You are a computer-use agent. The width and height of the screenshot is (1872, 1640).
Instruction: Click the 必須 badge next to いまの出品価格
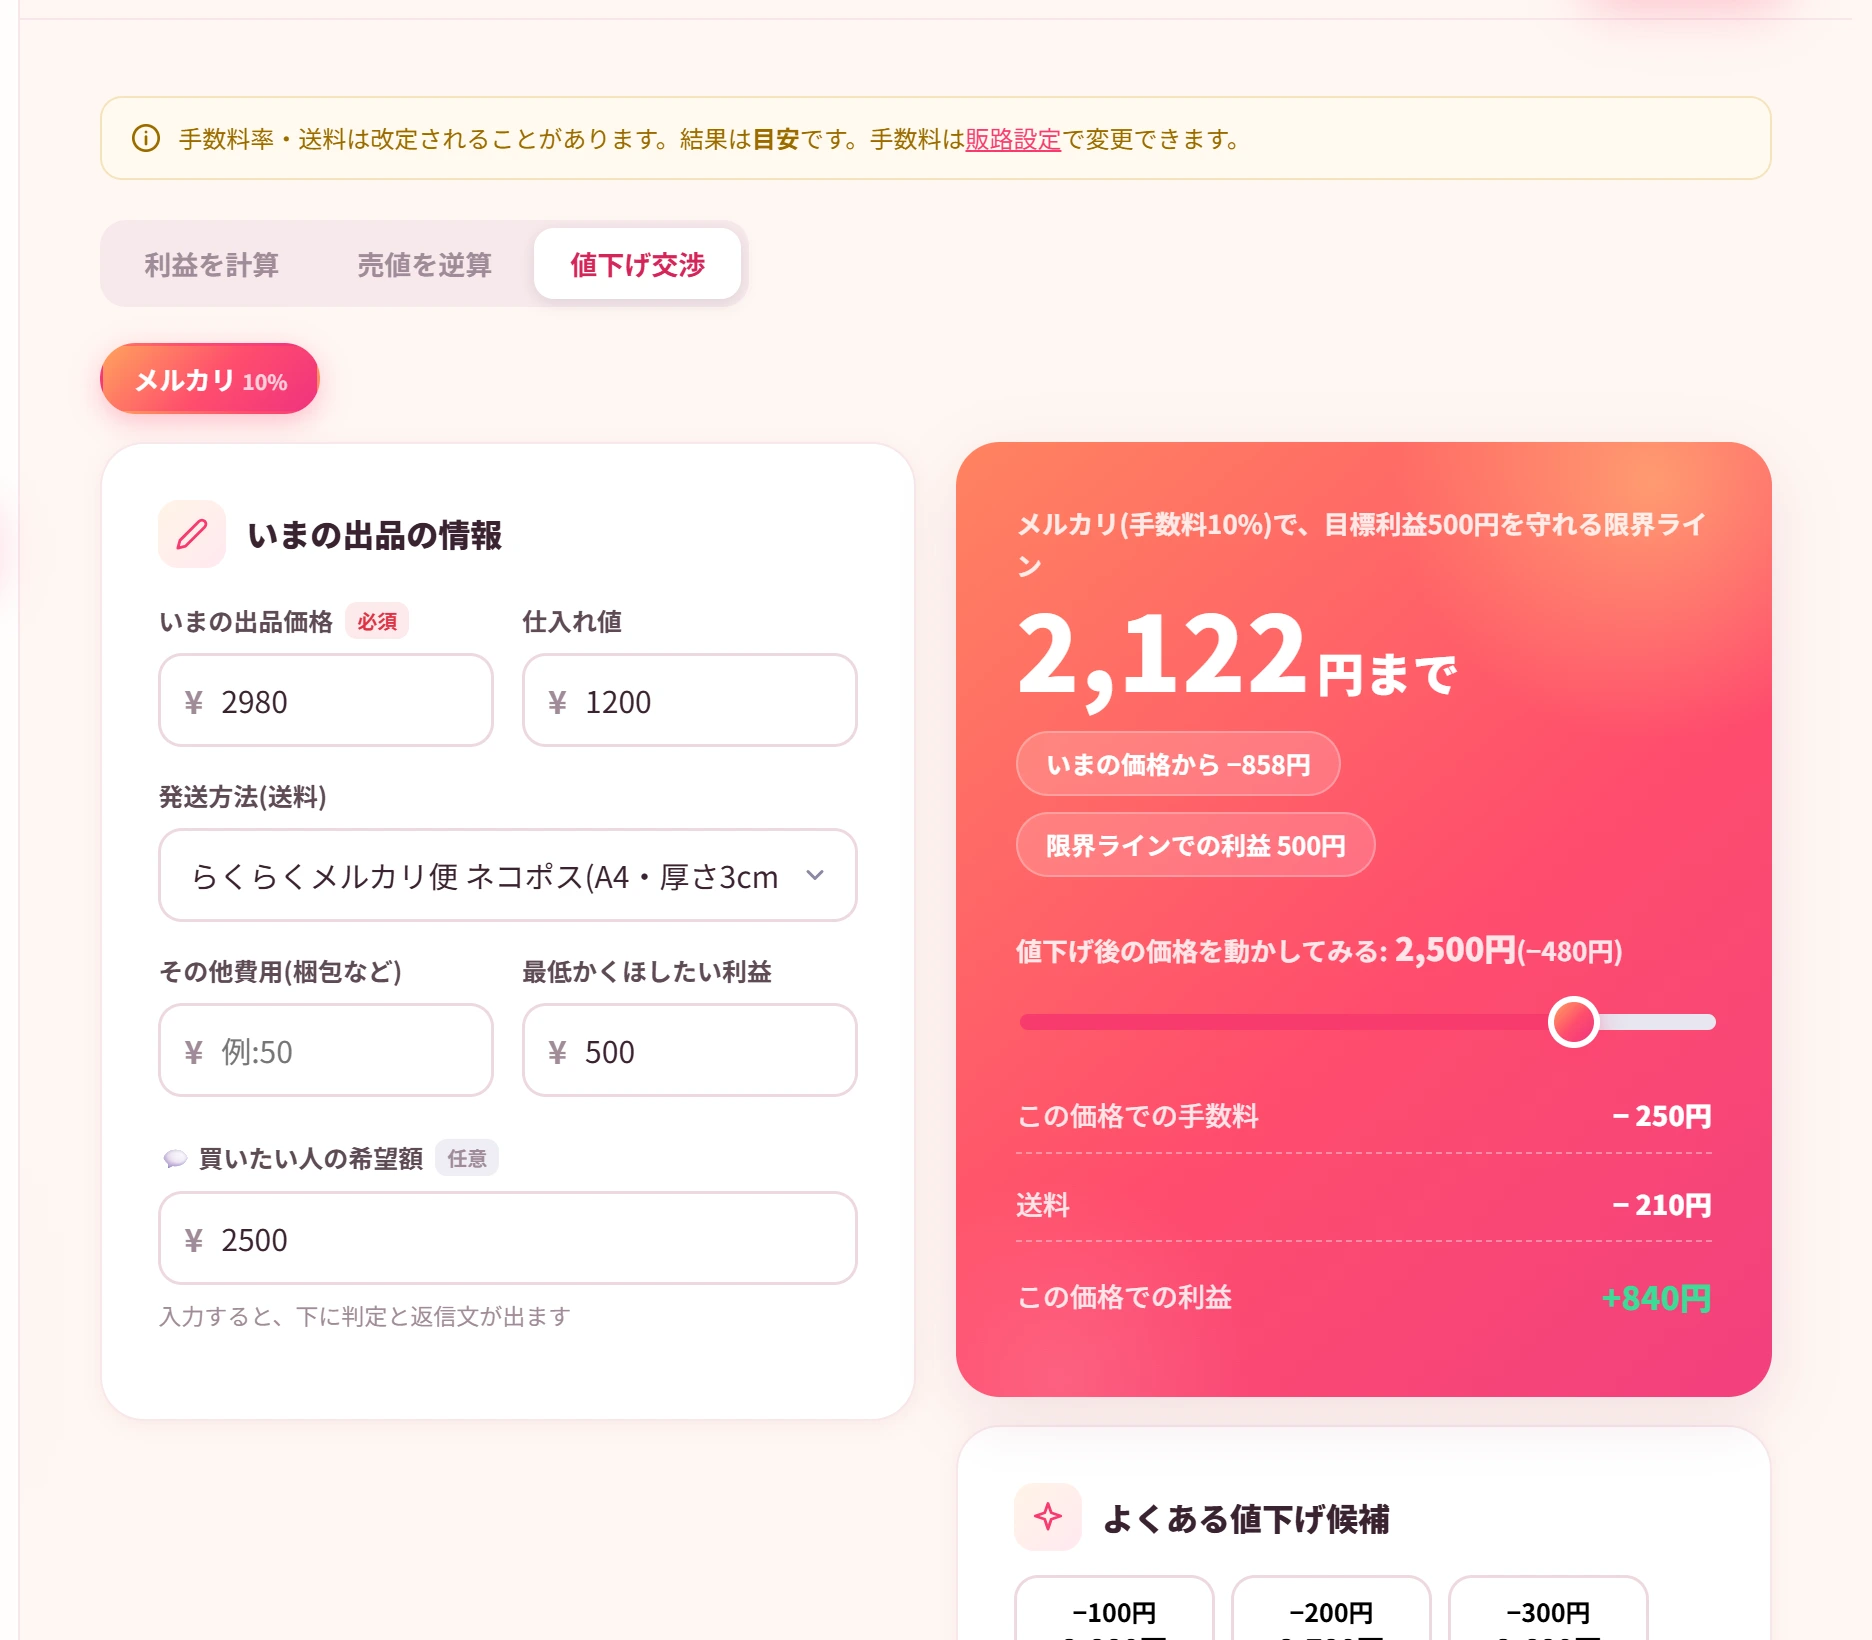coord(377,621)
